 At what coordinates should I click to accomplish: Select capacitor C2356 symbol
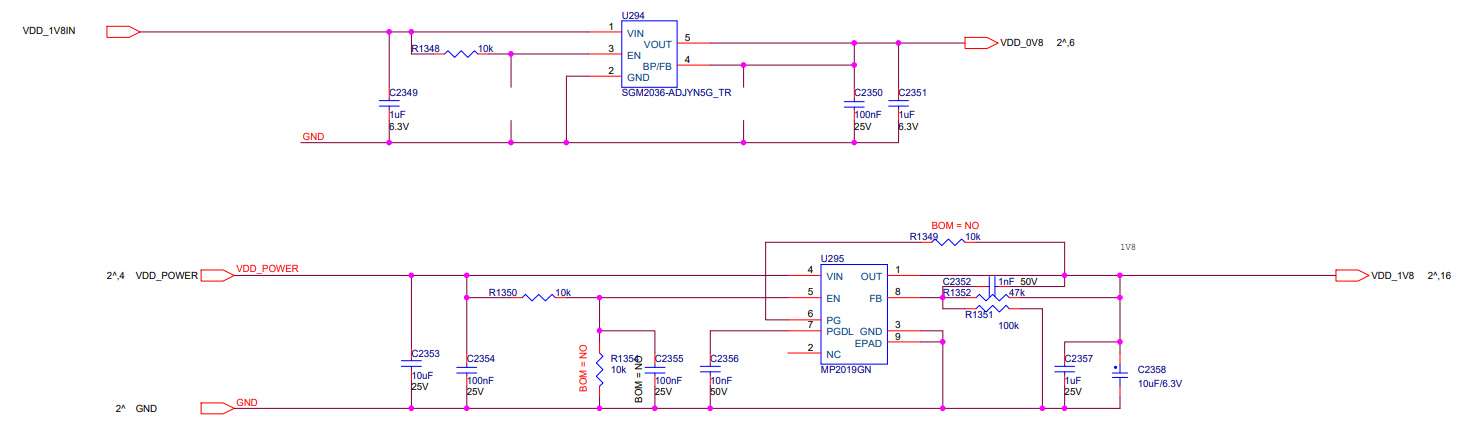point(709,366)
